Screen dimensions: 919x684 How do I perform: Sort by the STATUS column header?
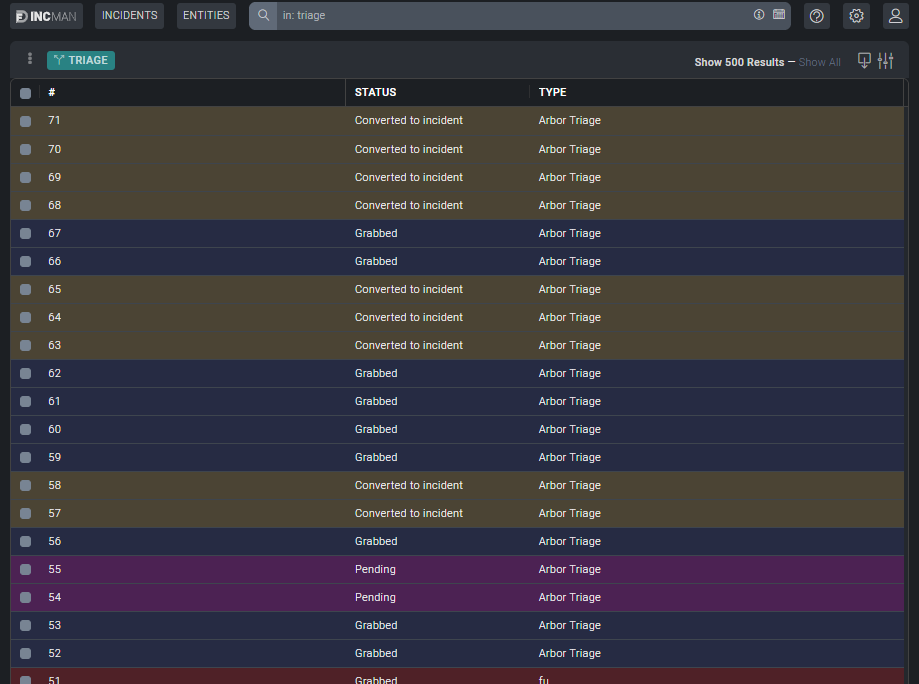point(375,92)
